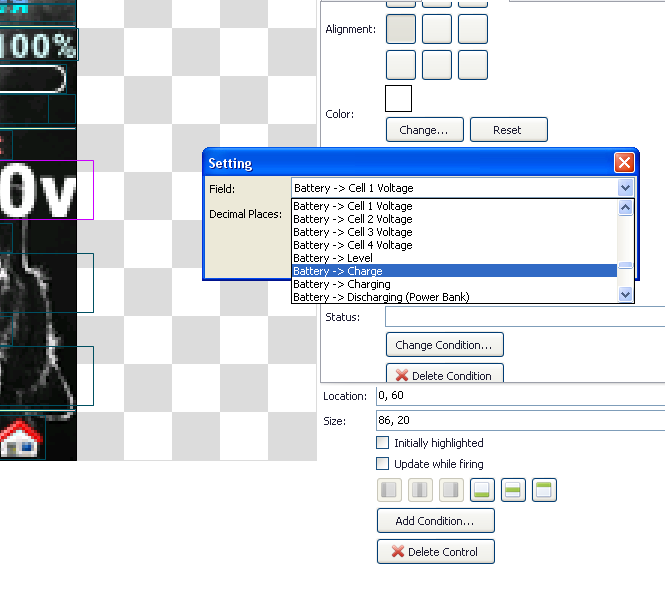
Task: Click the align-to-top-edge icon button
Action: [544, 490]
